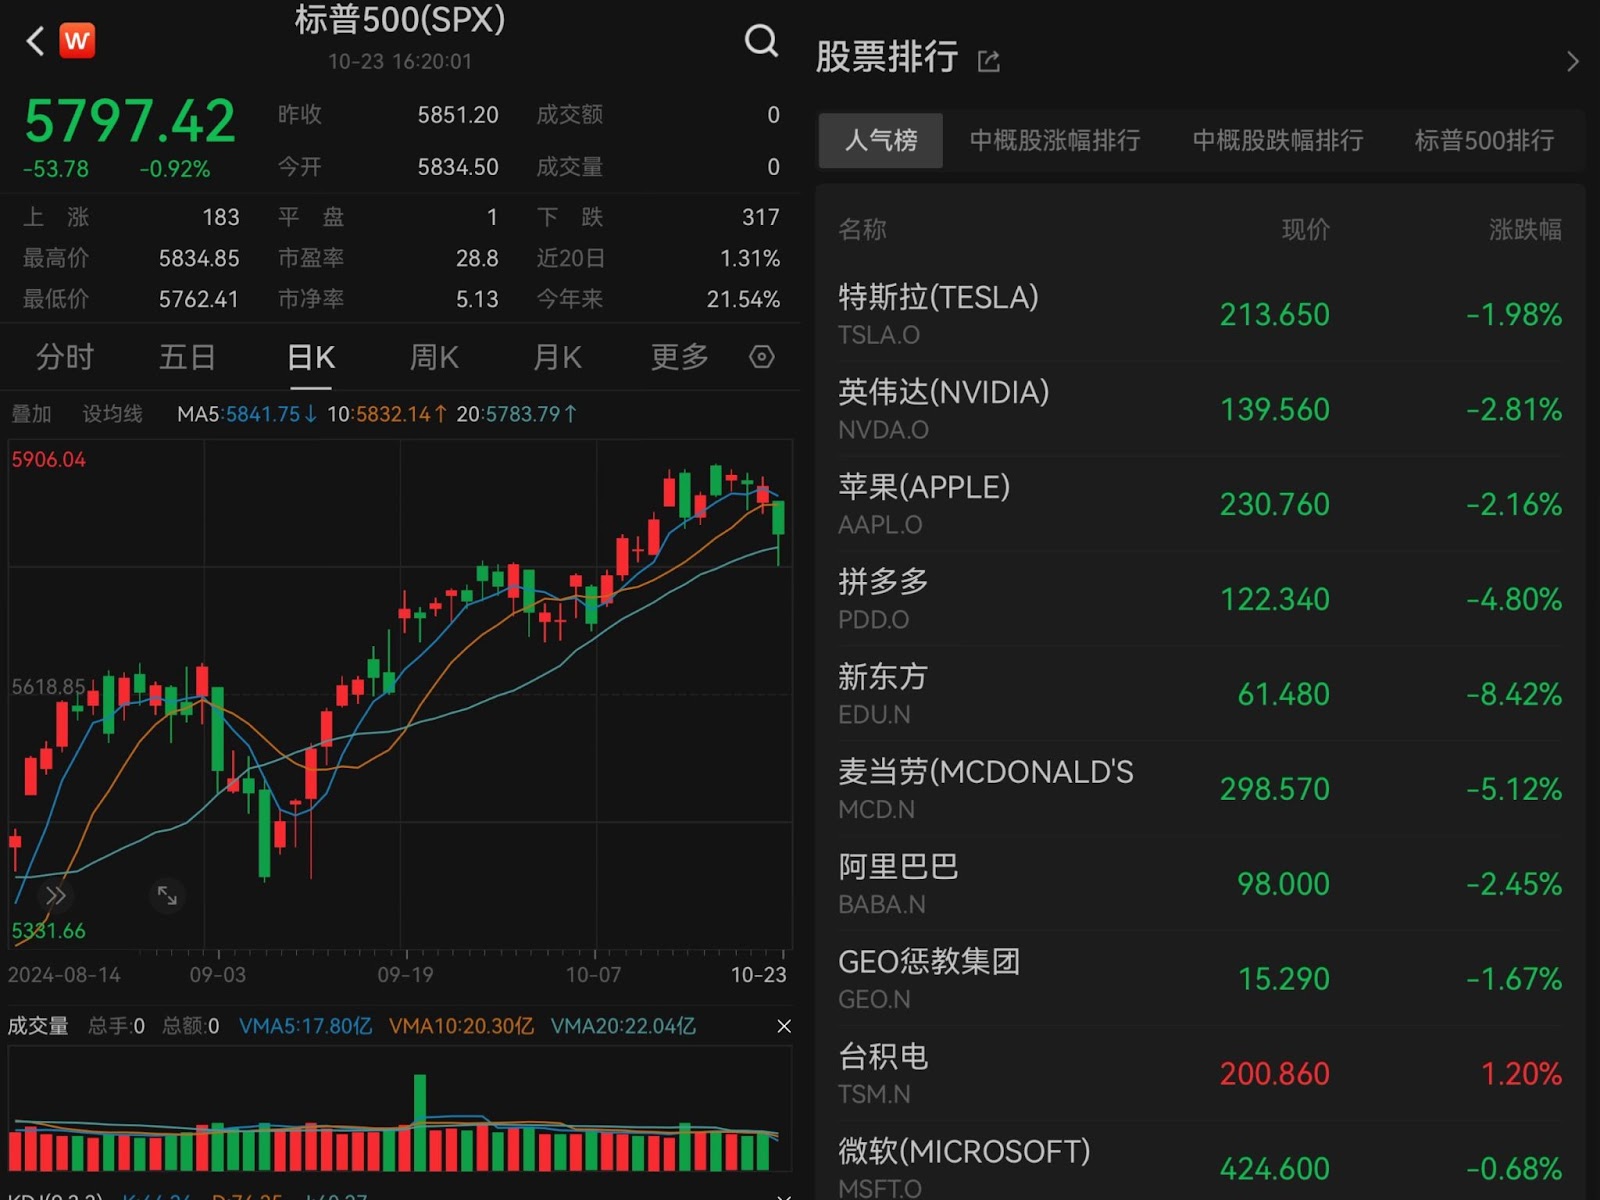Open the 股票排行 heading
This screenshot has width=1600, height=1200.
[x=887, y=57]
